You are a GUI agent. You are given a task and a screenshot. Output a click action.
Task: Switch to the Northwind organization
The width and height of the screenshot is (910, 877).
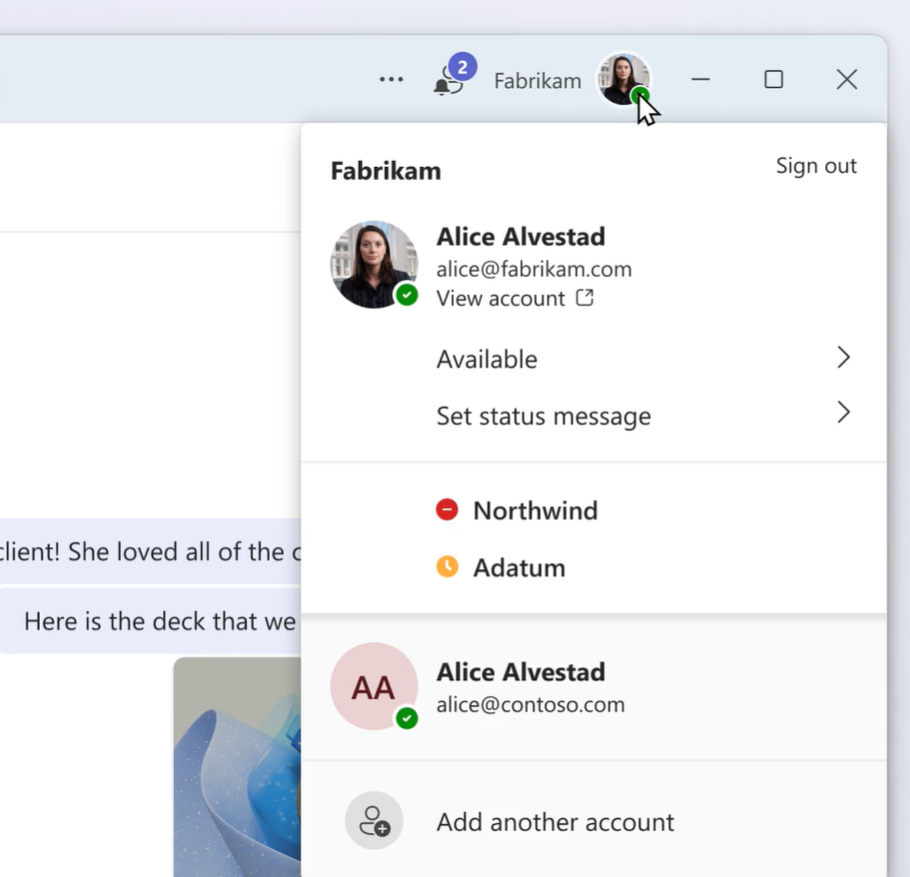pyautogui.click(x=535, y=510)
